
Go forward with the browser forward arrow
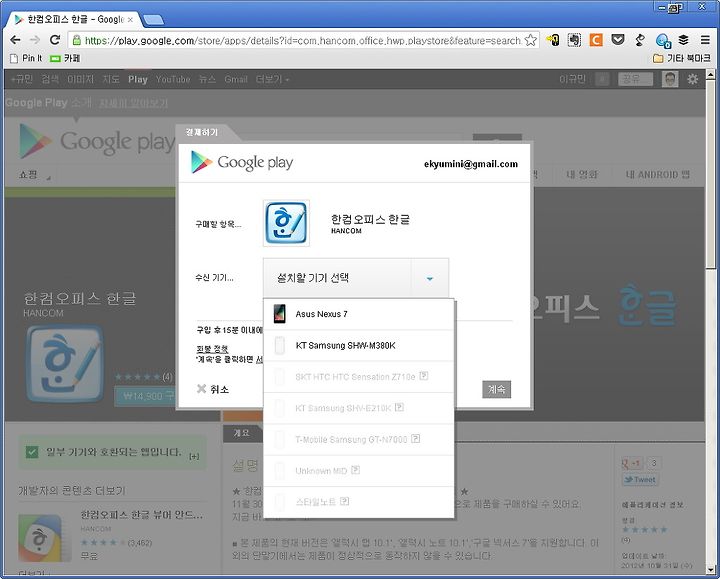35,40
